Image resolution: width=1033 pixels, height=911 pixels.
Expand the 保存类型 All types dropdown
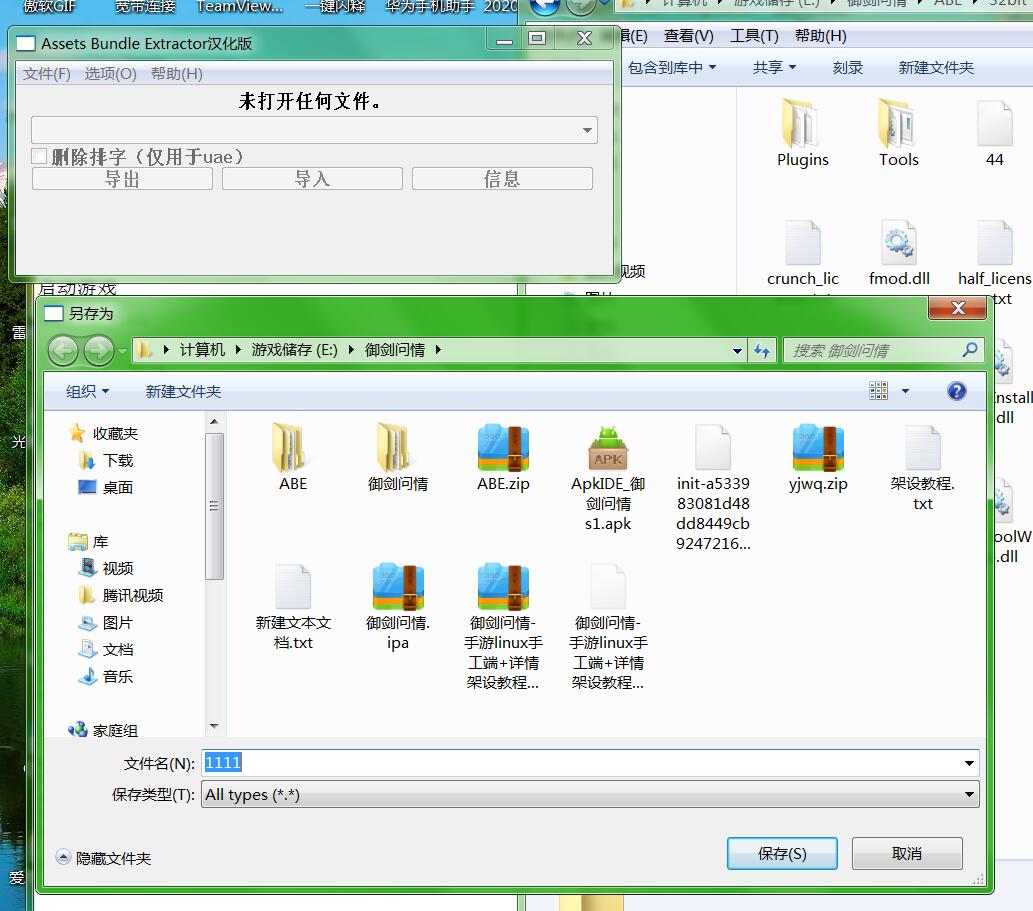pyautogui.click(x=968, y=795)
